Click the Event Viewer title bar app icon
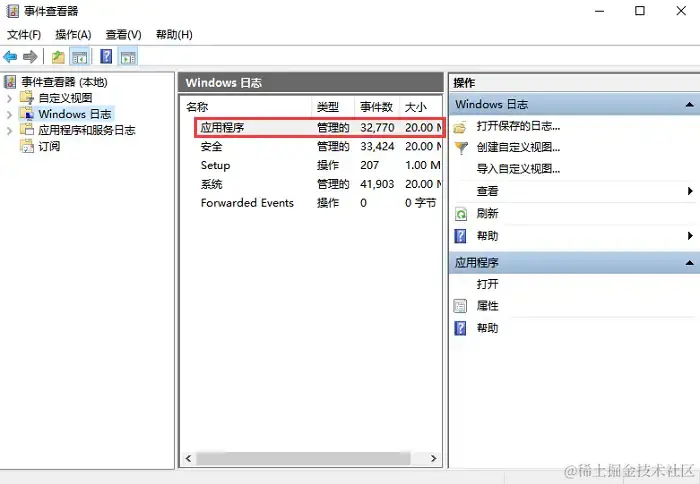 13,11
